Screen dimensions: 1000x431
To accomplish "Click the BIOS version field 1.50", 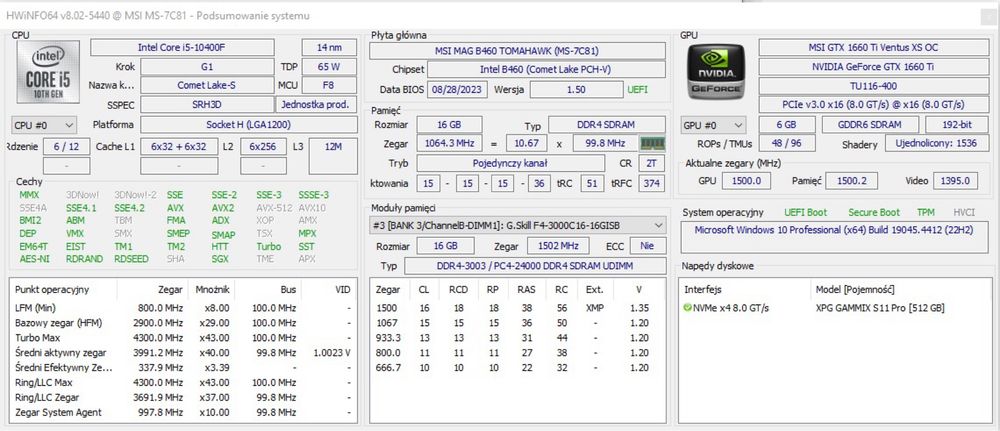I will [x=576, y=89].
